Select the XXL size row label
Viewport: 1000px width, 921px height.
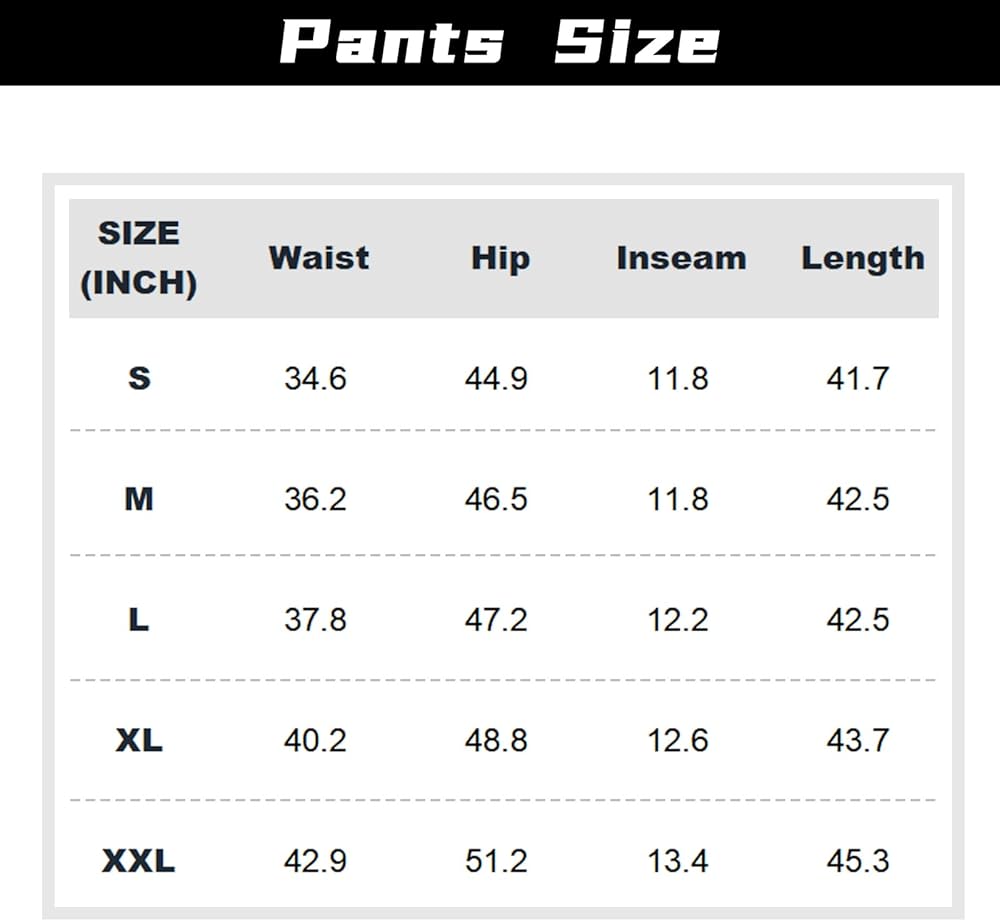pos(139,861)
